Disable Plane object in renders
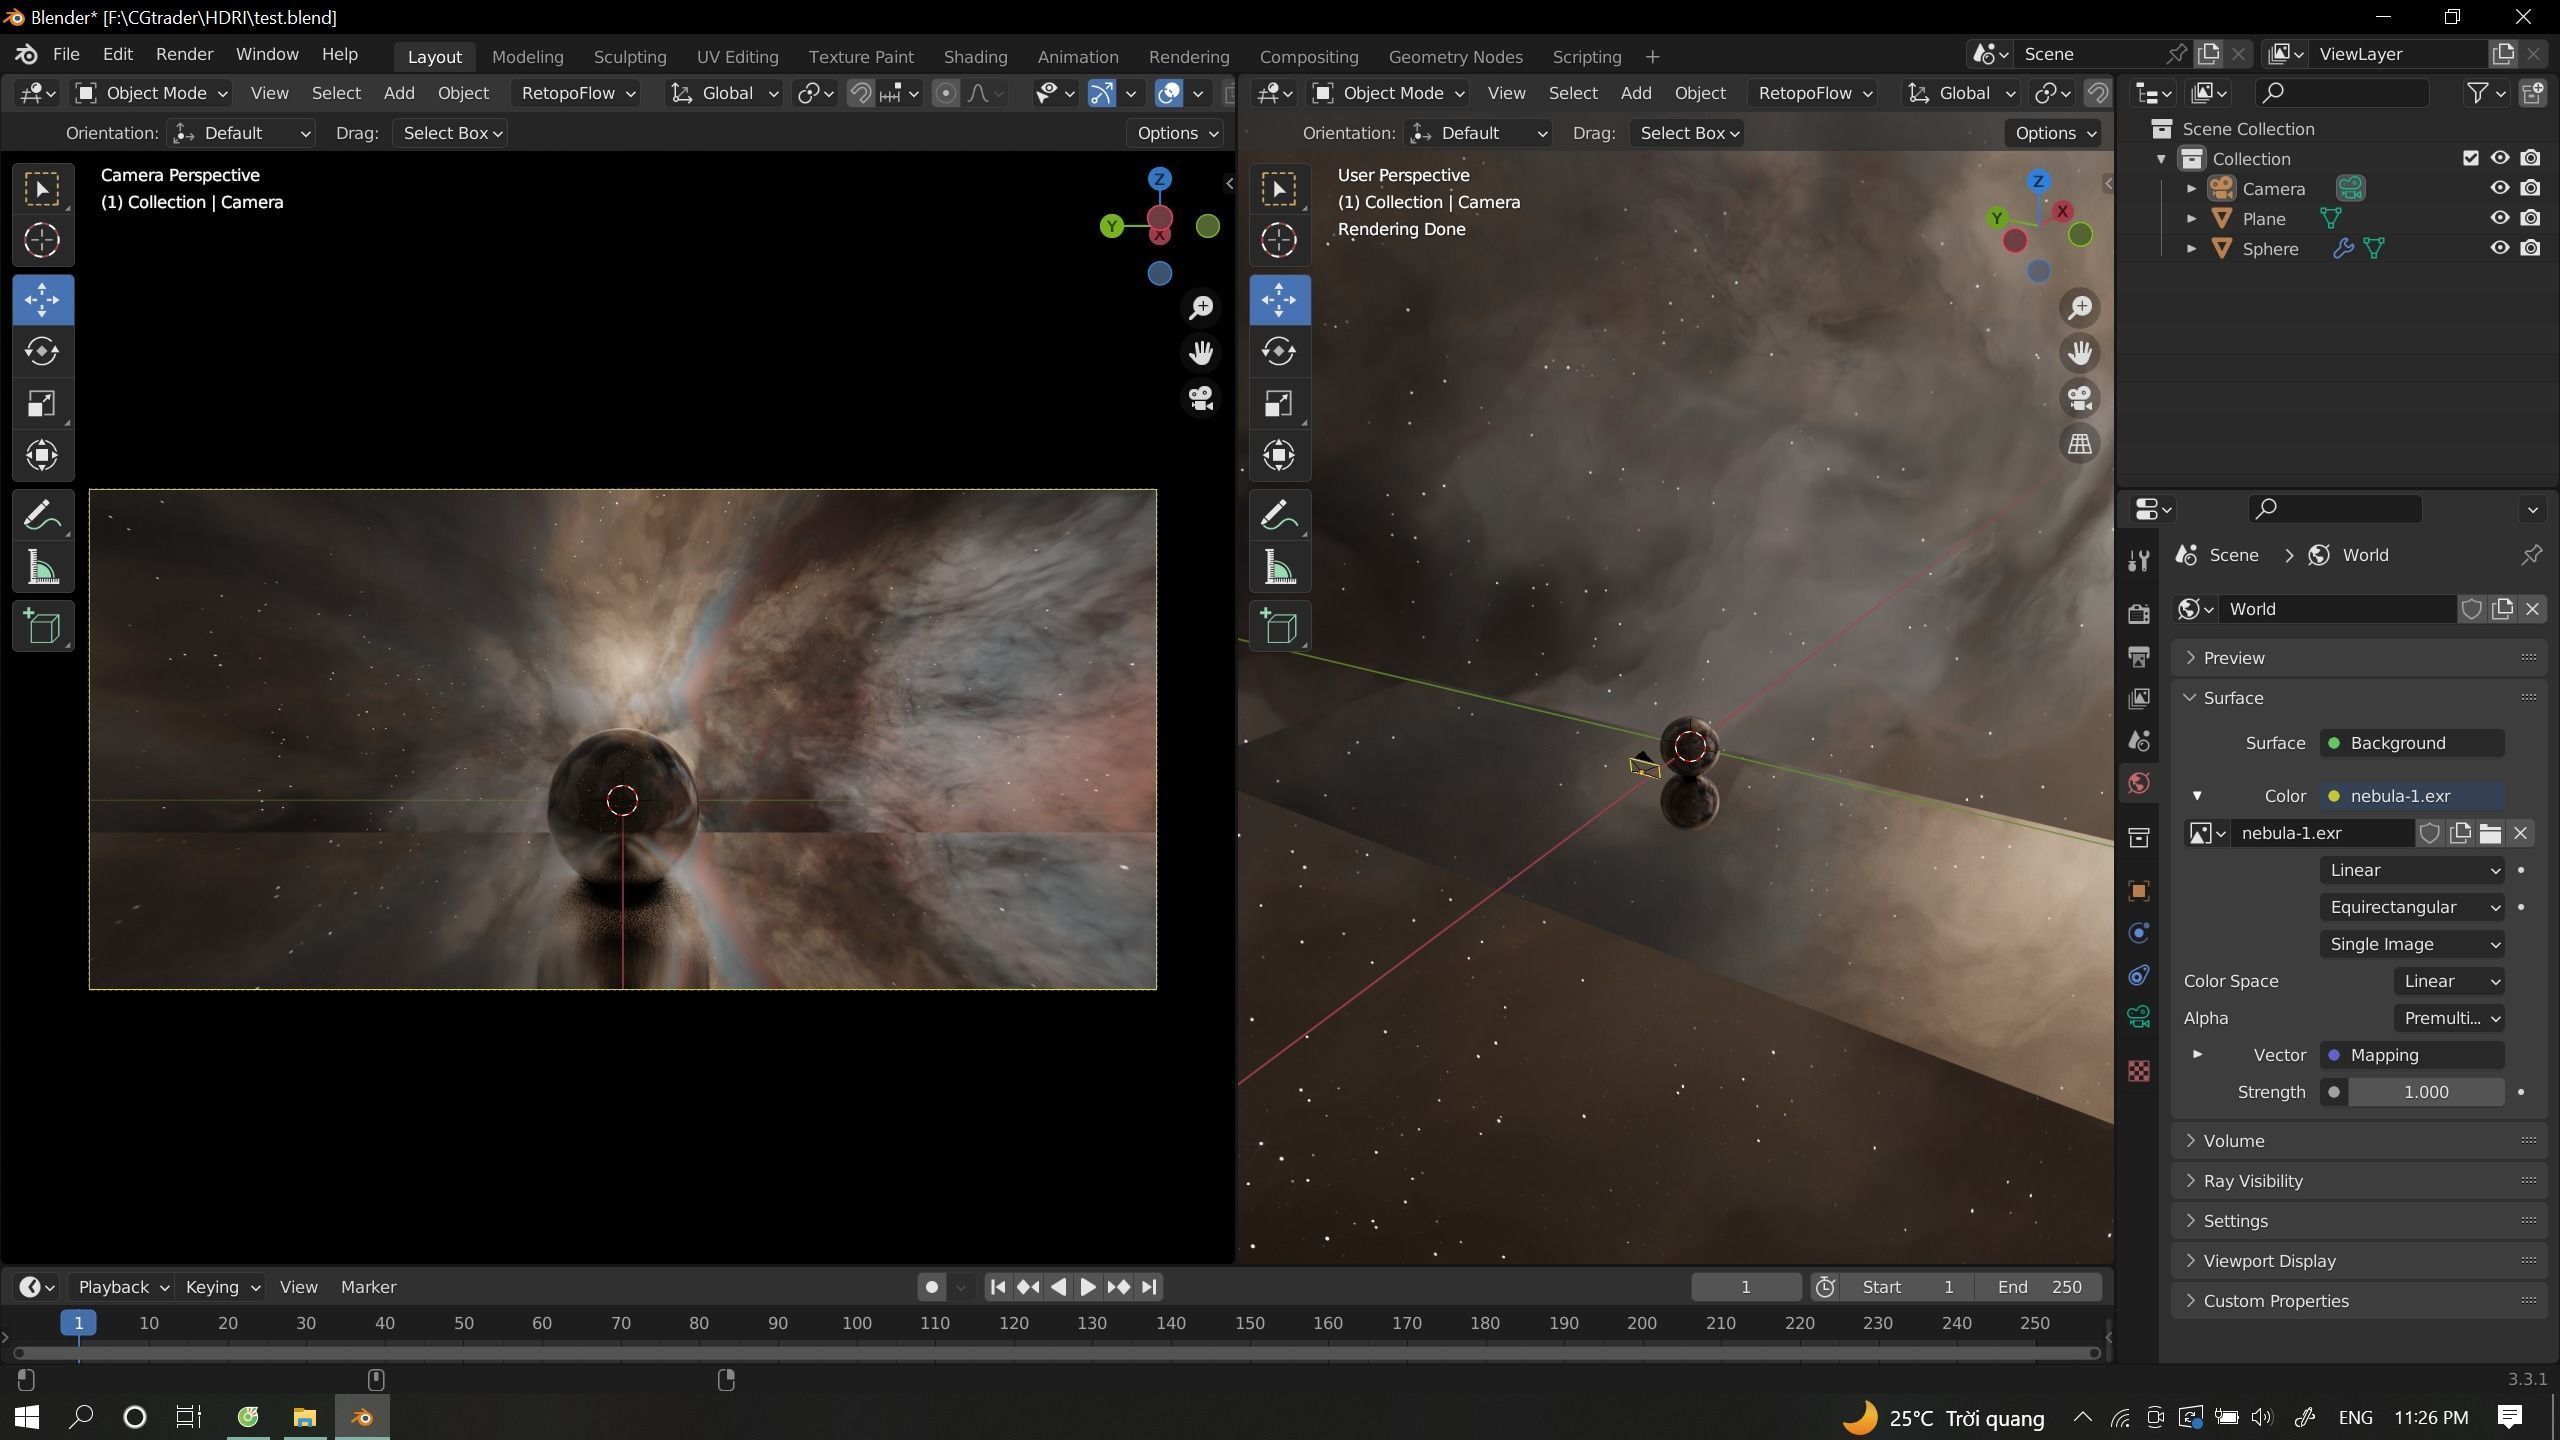The height and width of the screenshot is (1440, 2560). click(x=2530, y=218)
